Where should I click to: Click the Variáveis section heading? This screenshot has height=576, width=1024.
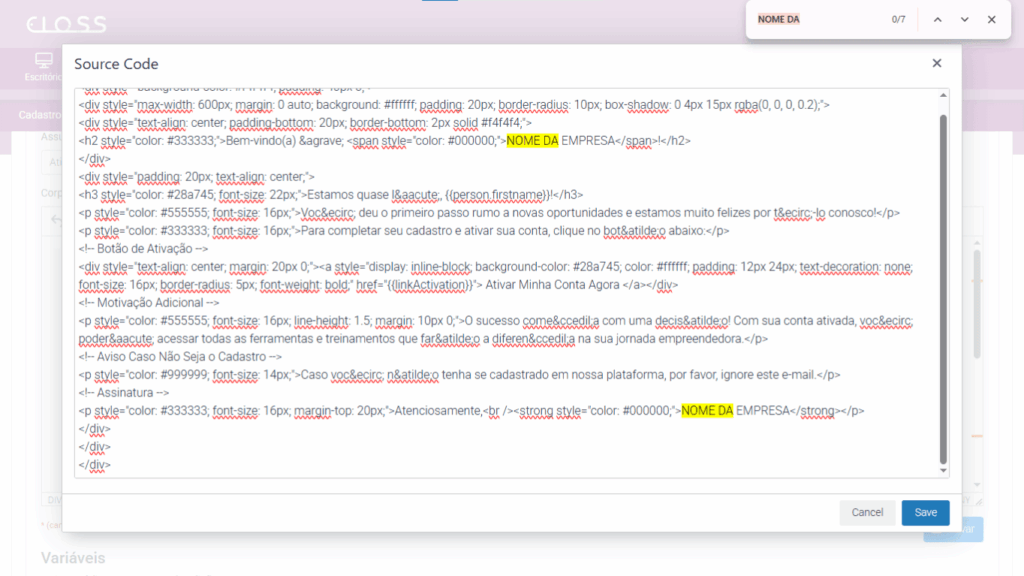coord(73,557)
